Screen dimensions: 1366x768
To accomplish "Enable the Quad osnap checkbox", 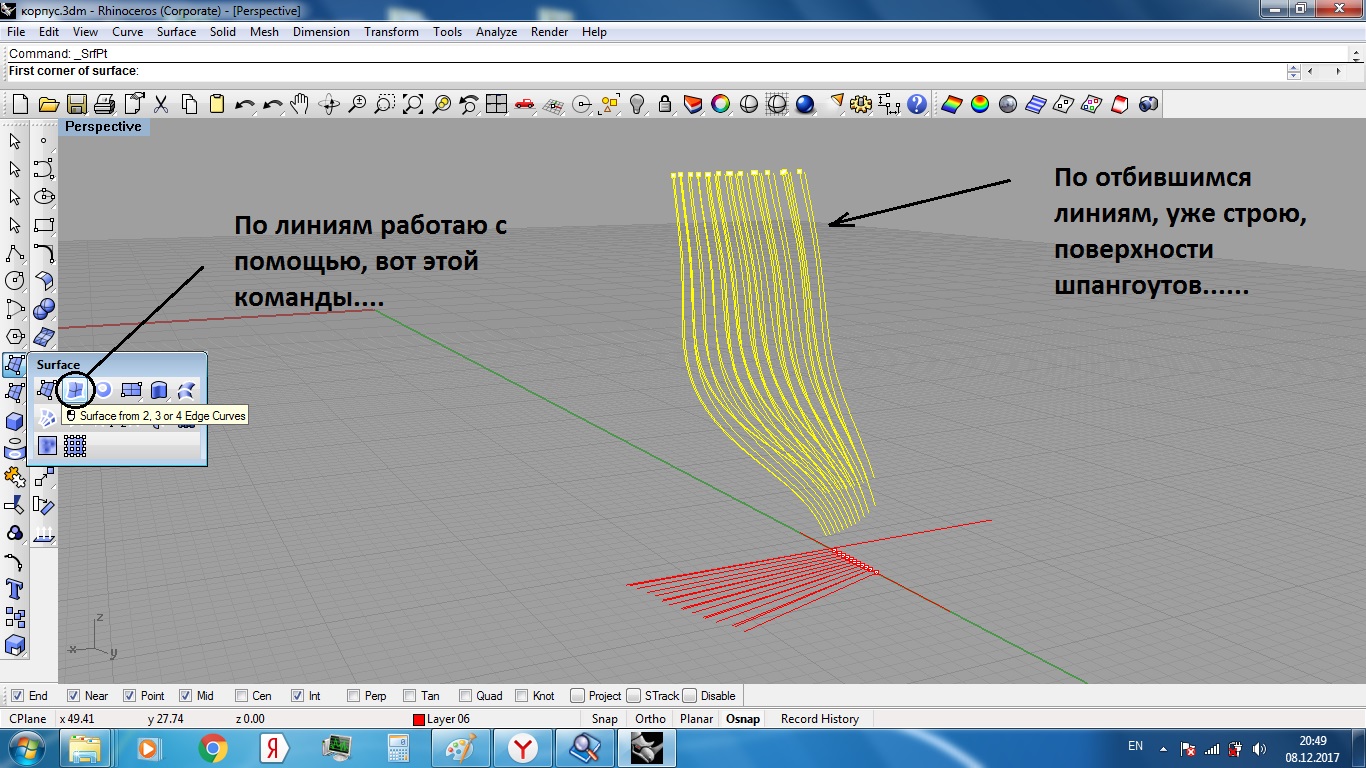I will 465,696.
